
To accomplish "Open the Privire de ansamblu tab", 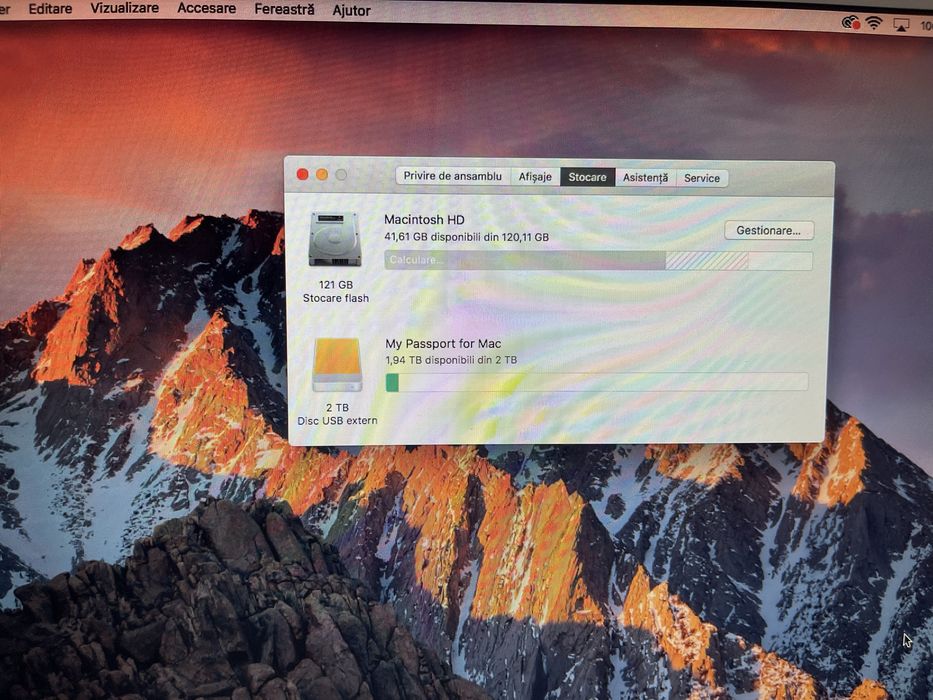I will 452,176.
